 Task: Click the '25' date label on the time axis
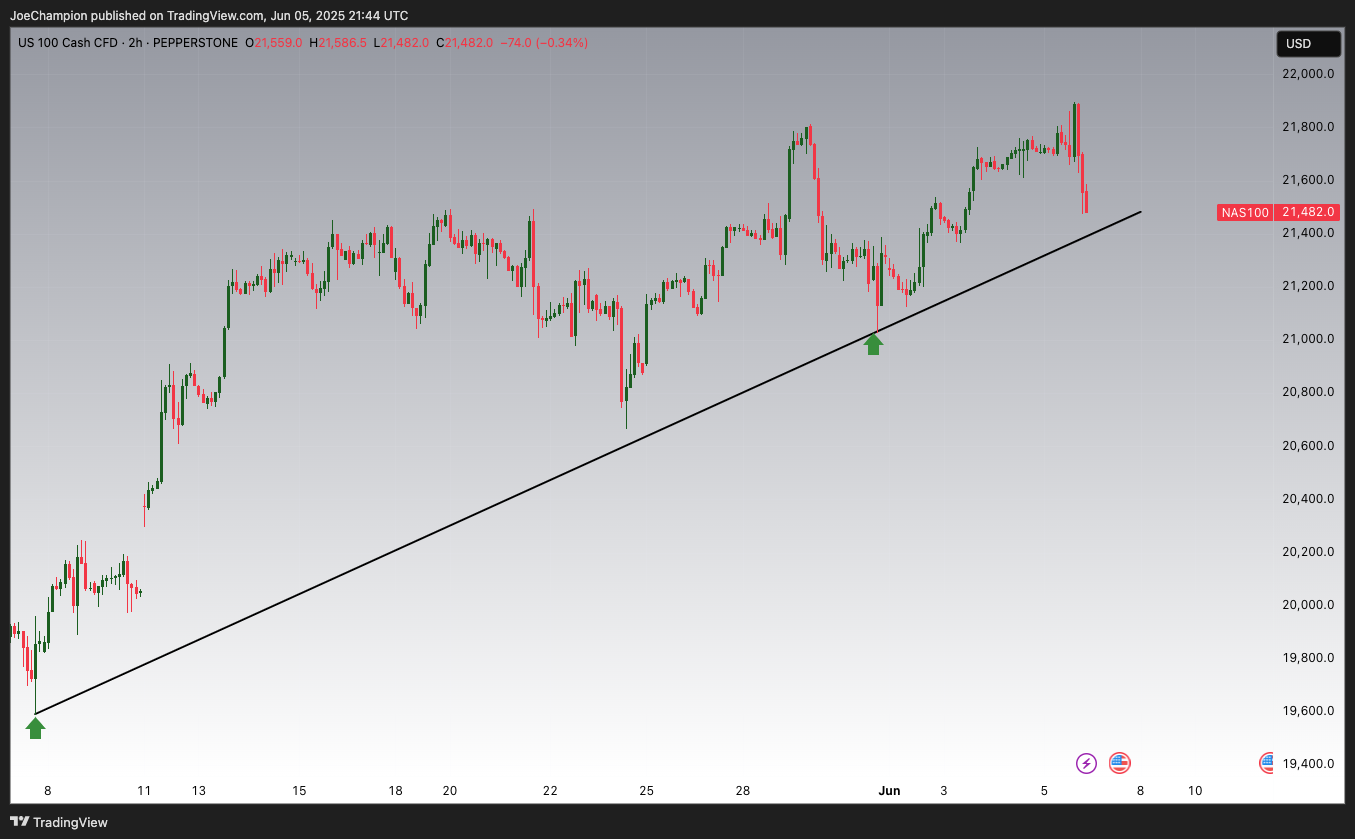[647, 791]
